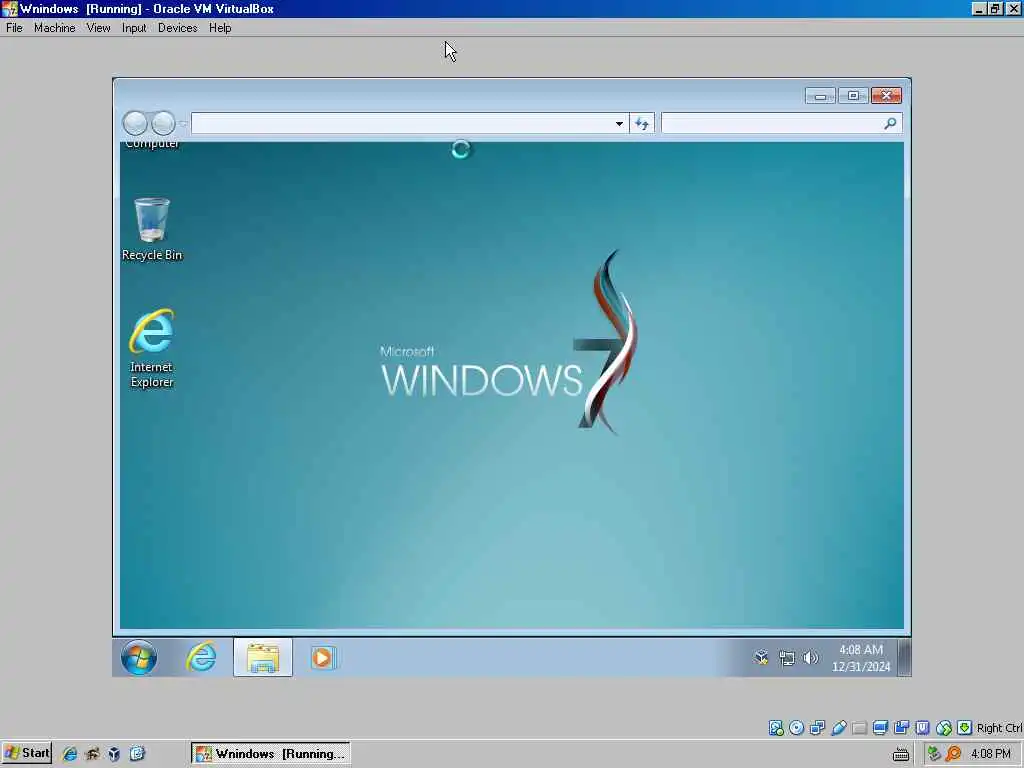
Task: Click the Right Ctrl host key label
Action: coord(999,728)
